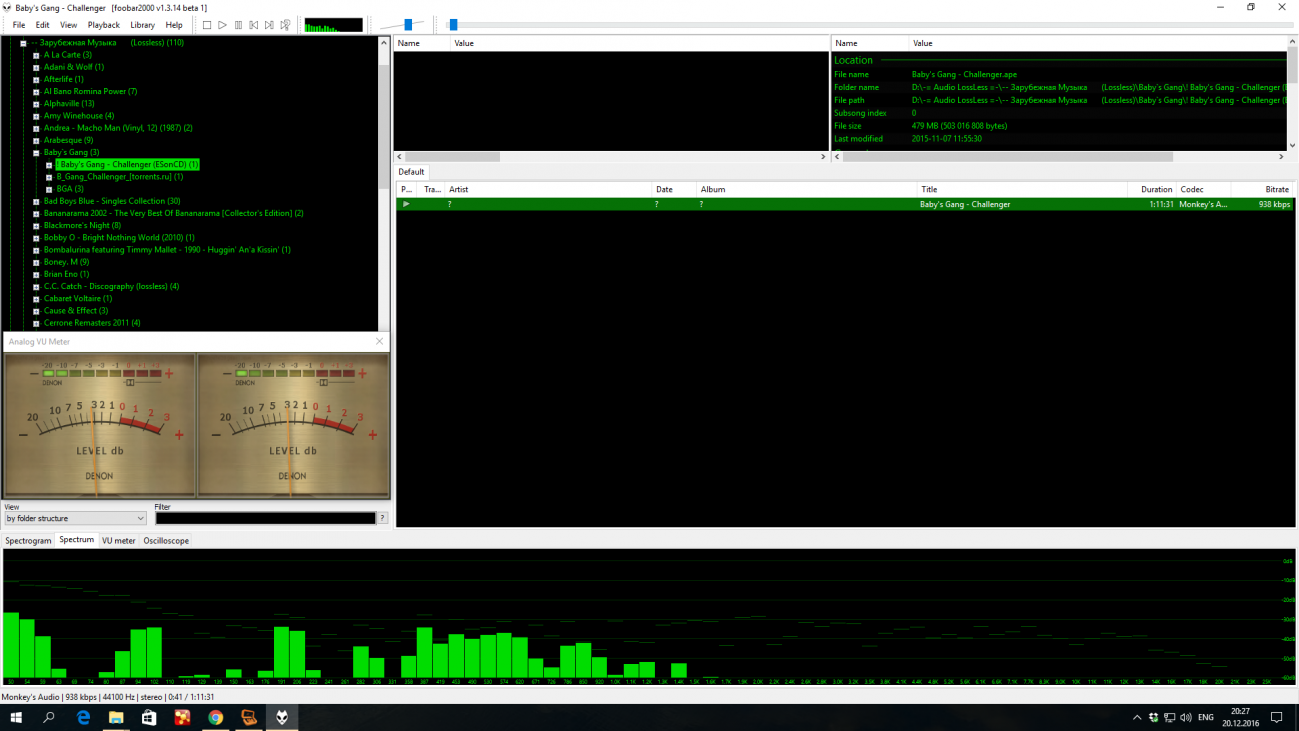This screenshot has width=1299, height=731.
Task: Click the random playback icon
Action: pos(285,25)
